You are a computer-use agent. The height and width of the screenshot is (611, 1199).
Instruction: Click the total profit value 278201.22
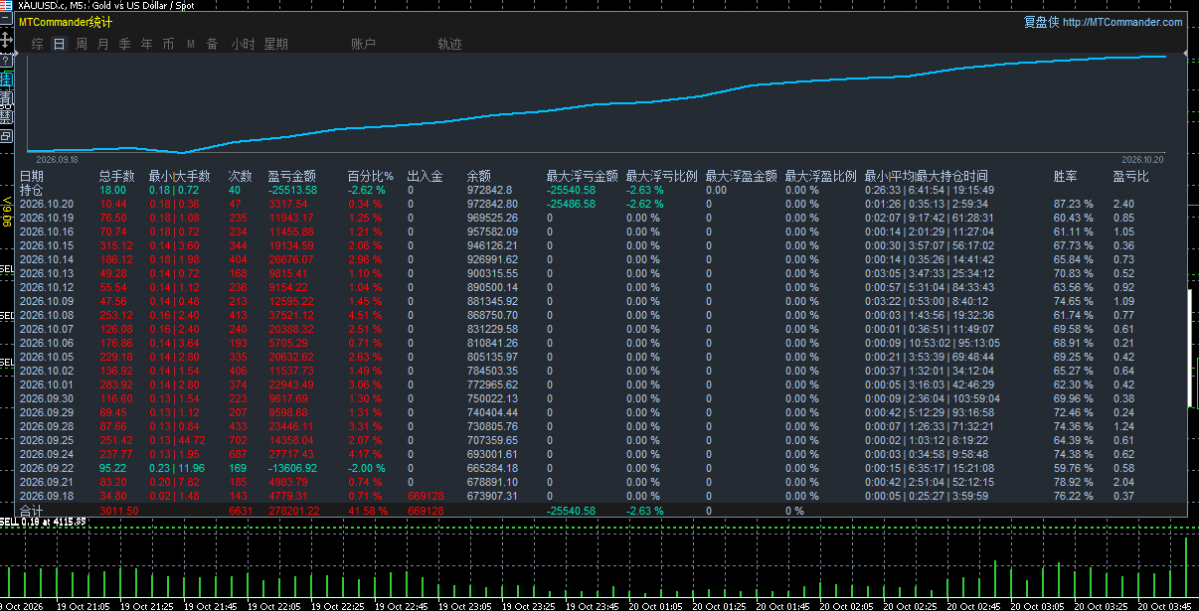point(294,511)
